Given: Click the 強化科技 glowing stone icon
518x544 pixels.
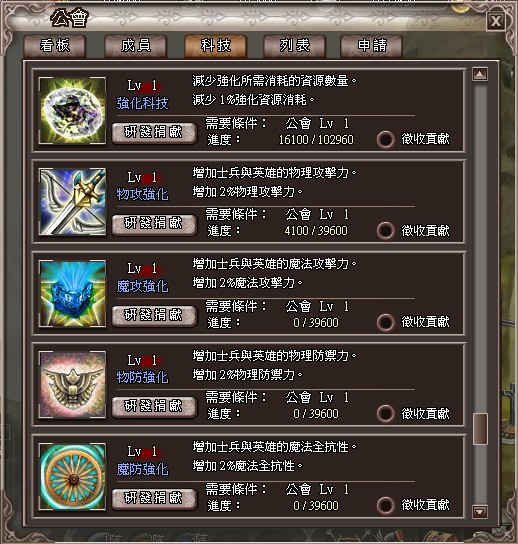Looking at the screenshot, I should [x=72, y=110].
